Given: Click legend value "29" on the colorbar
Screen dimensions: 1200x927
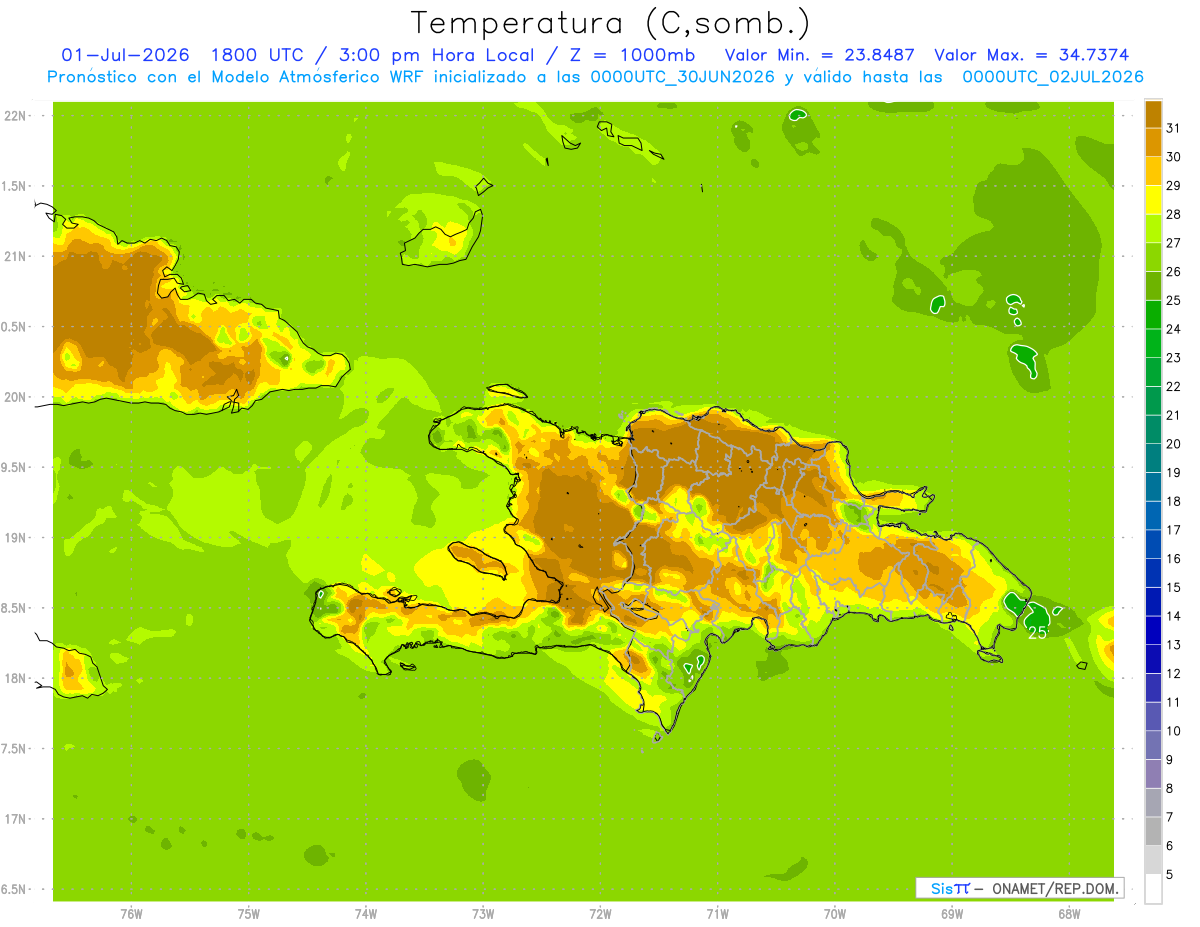Looking at the screenshot, I should coord(1174,185).
